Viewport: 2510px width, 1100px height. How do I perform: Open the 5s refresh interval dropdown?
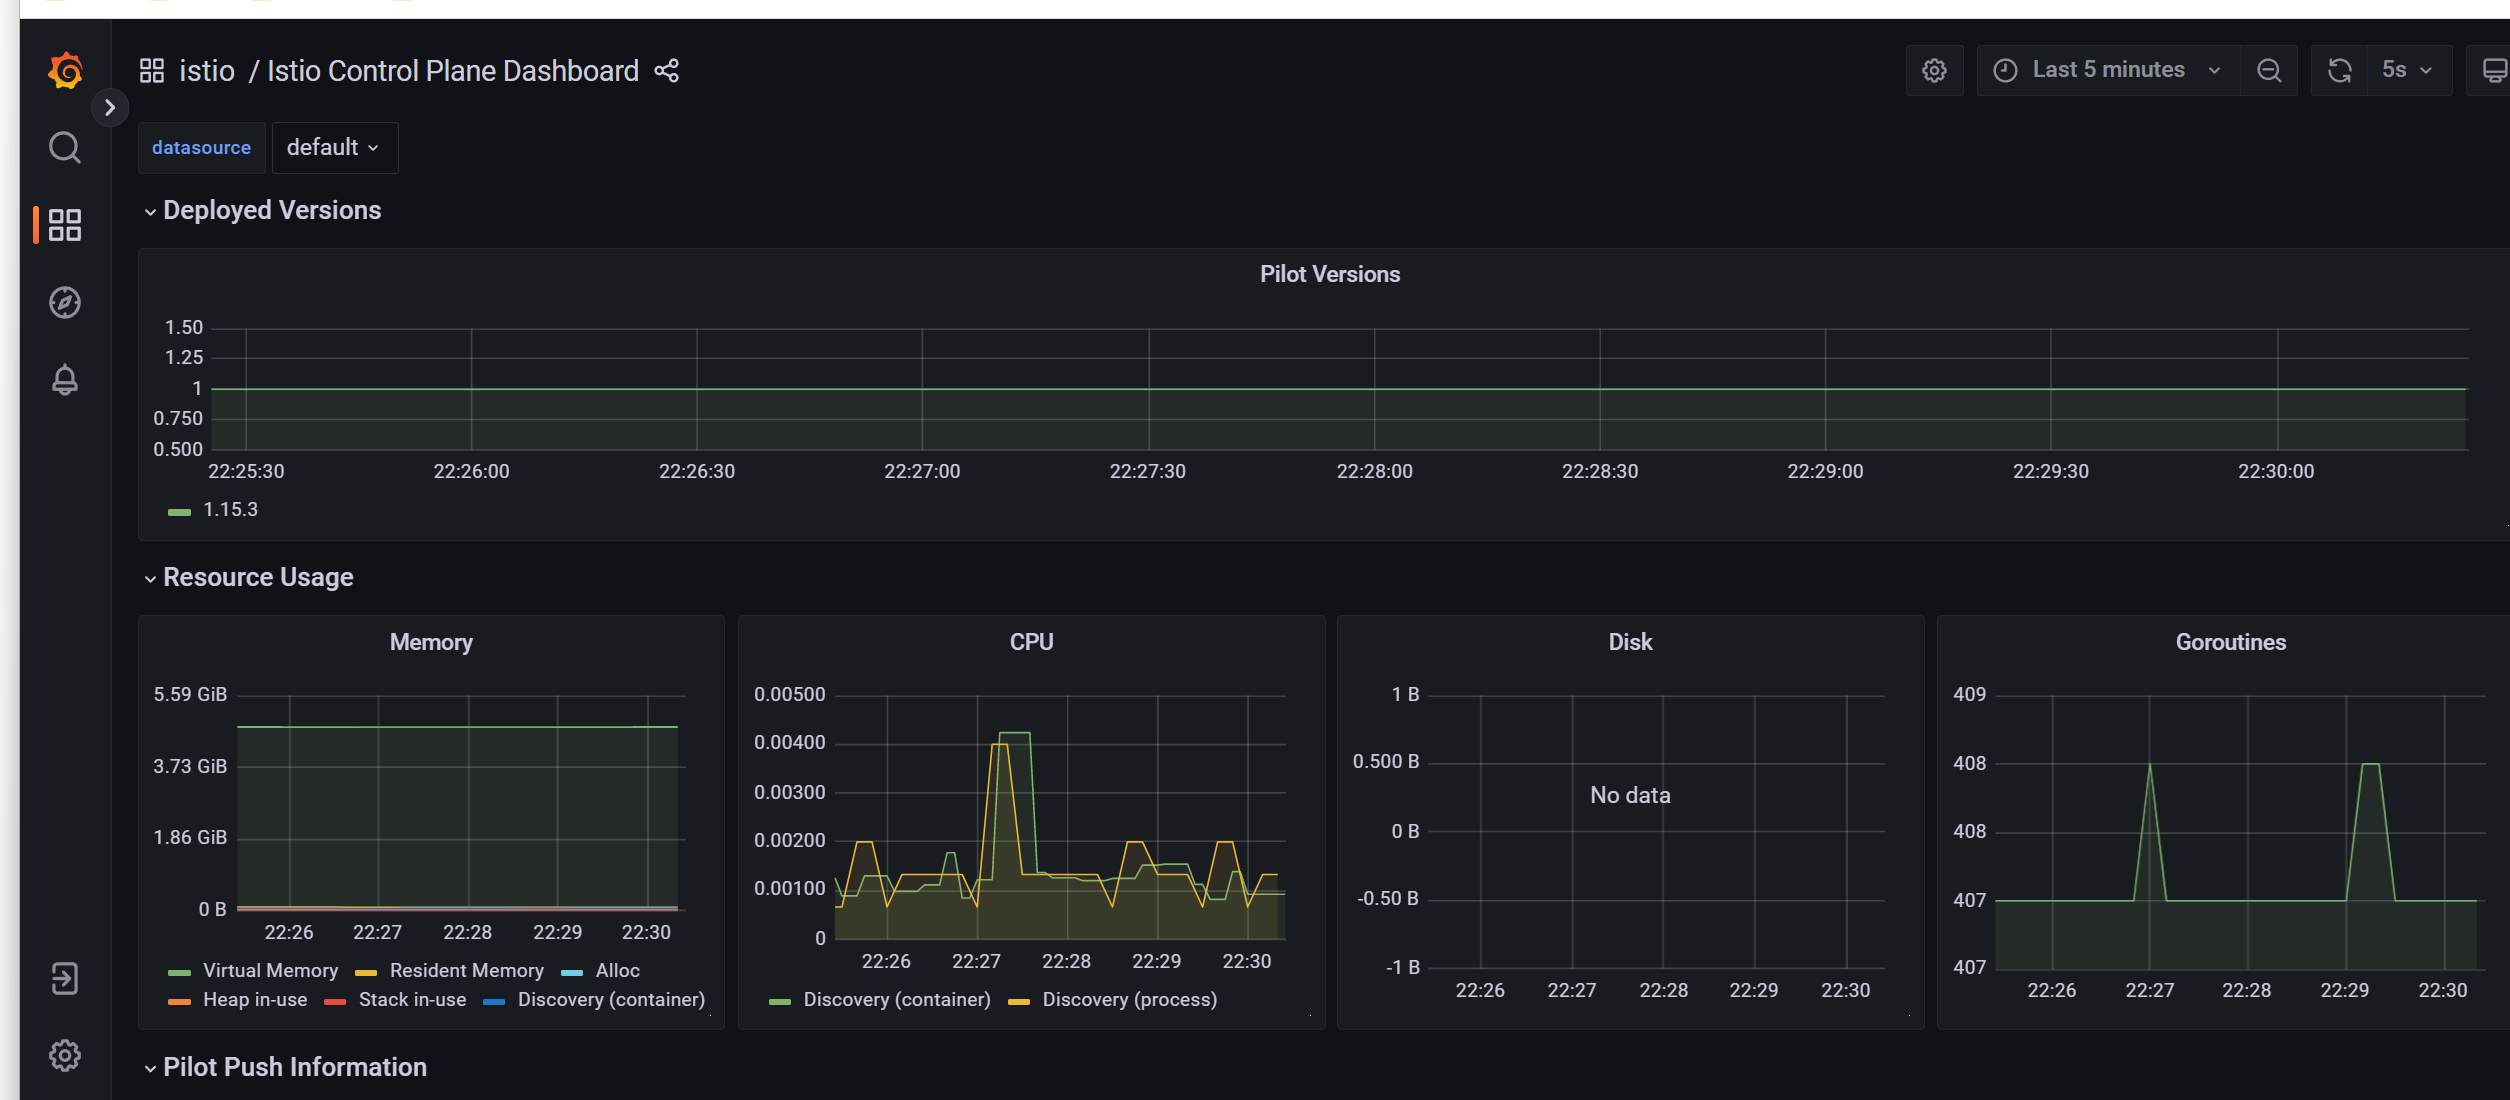point(2409,71)
